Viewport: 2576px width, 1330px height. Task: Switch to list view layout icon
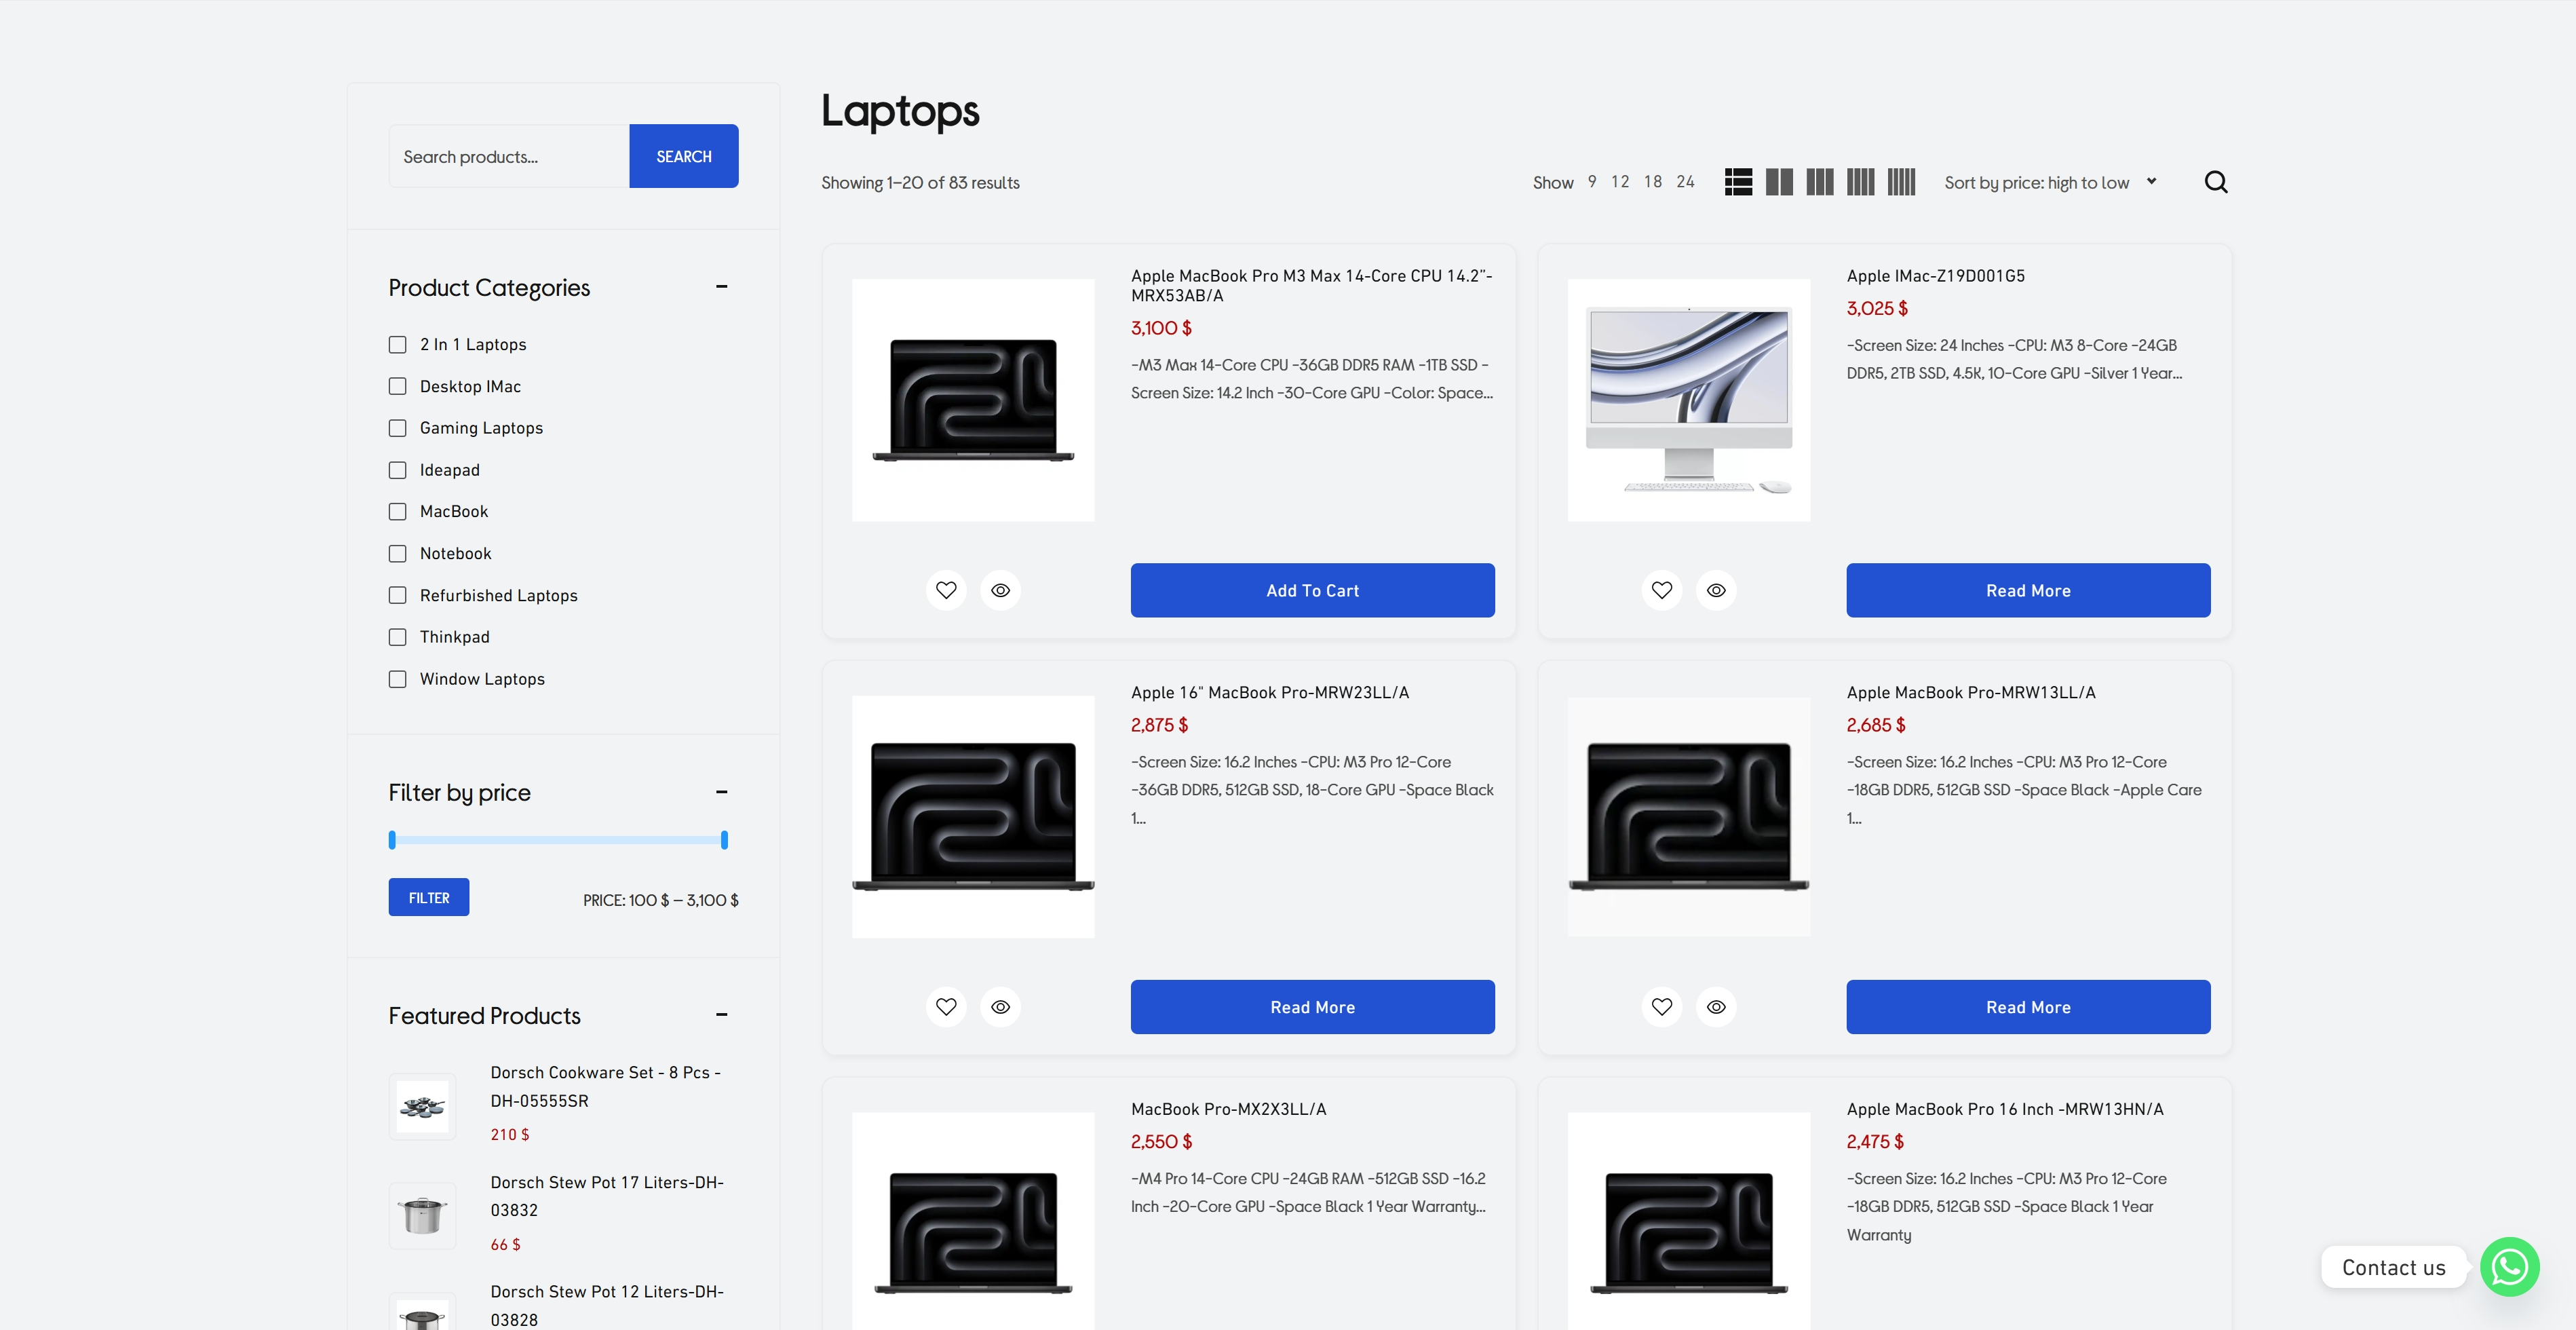1738,182
